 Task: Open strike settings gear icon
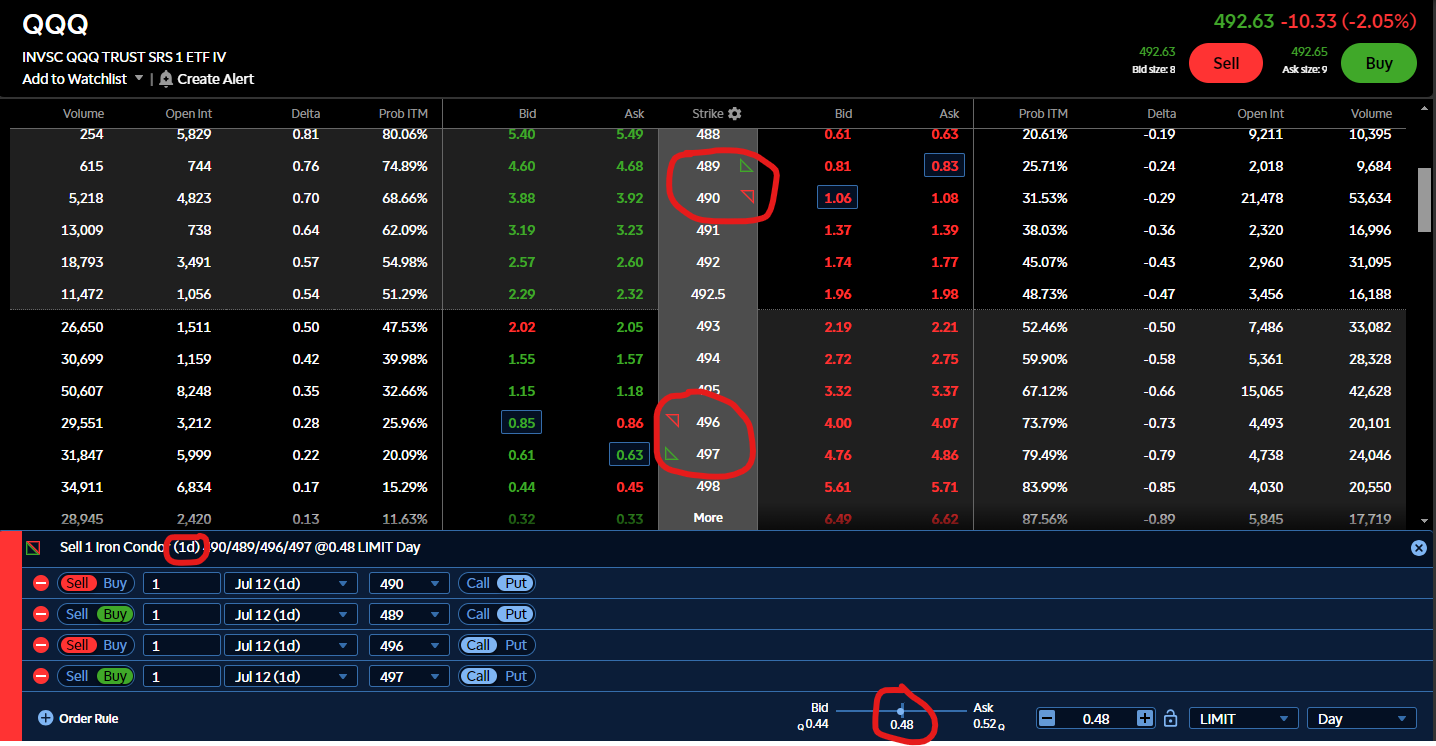[735, 114]
